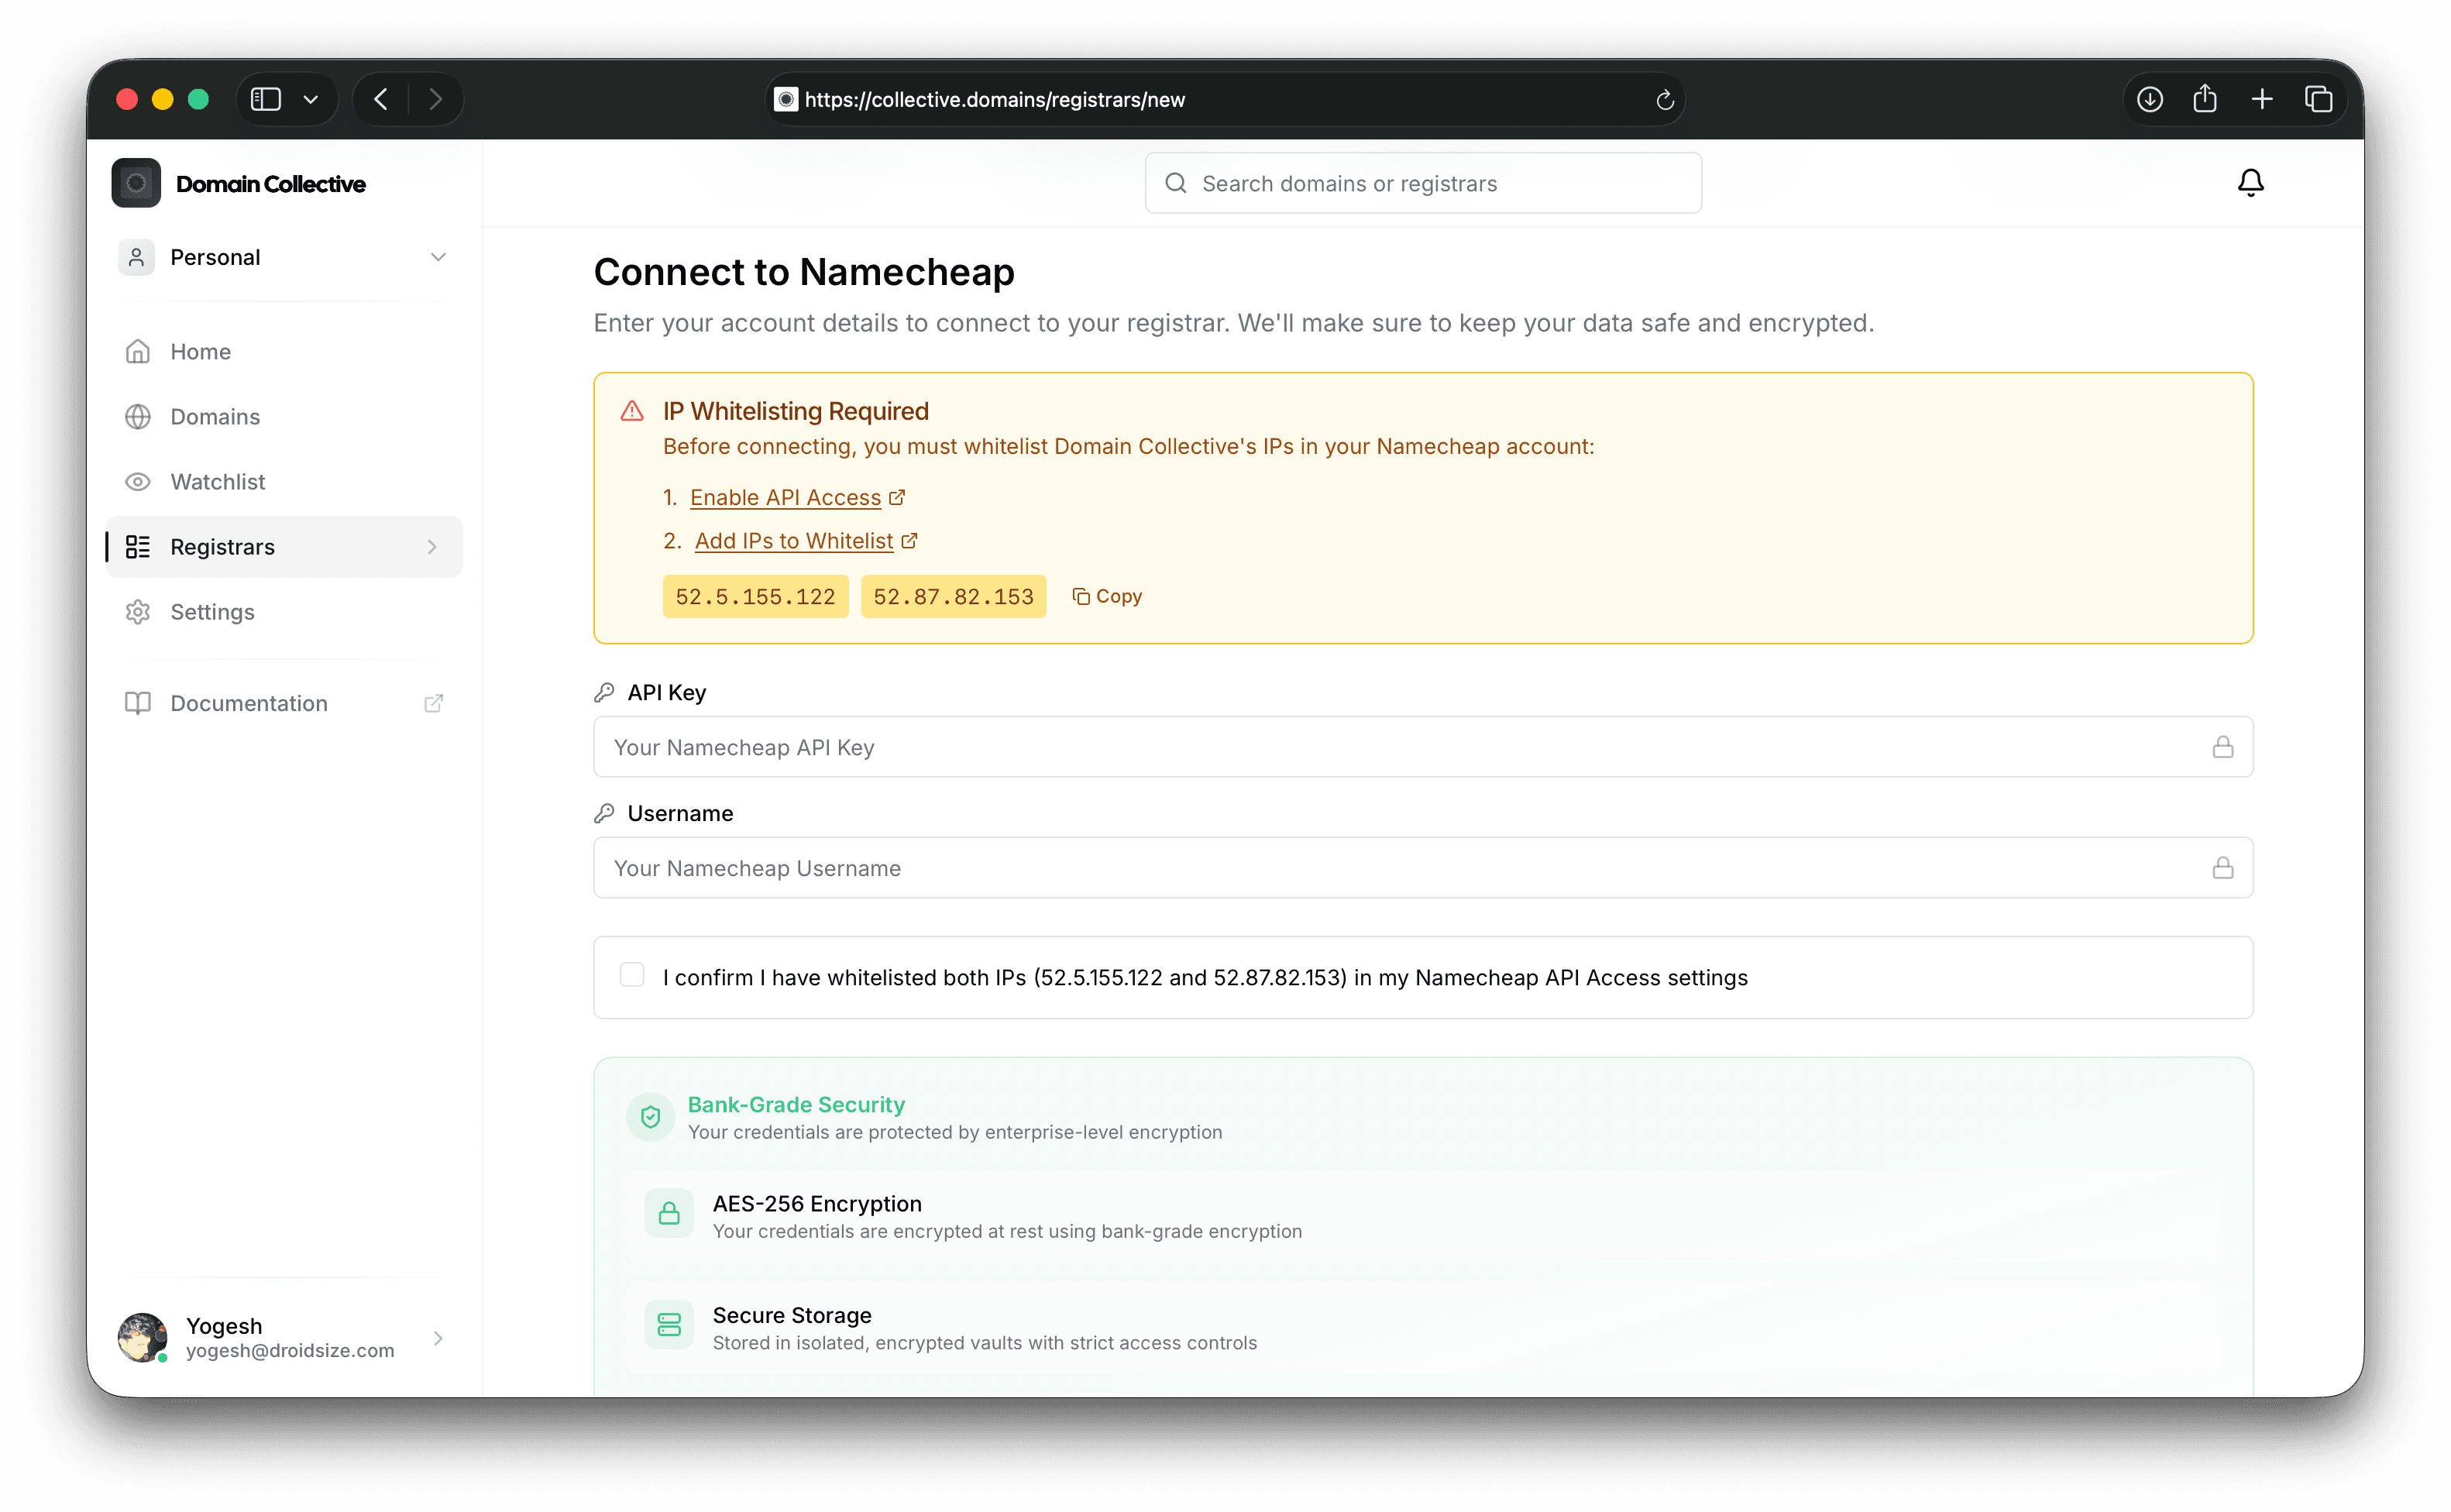
Task: Open the Enable API Access link
Action: (785, 497)
